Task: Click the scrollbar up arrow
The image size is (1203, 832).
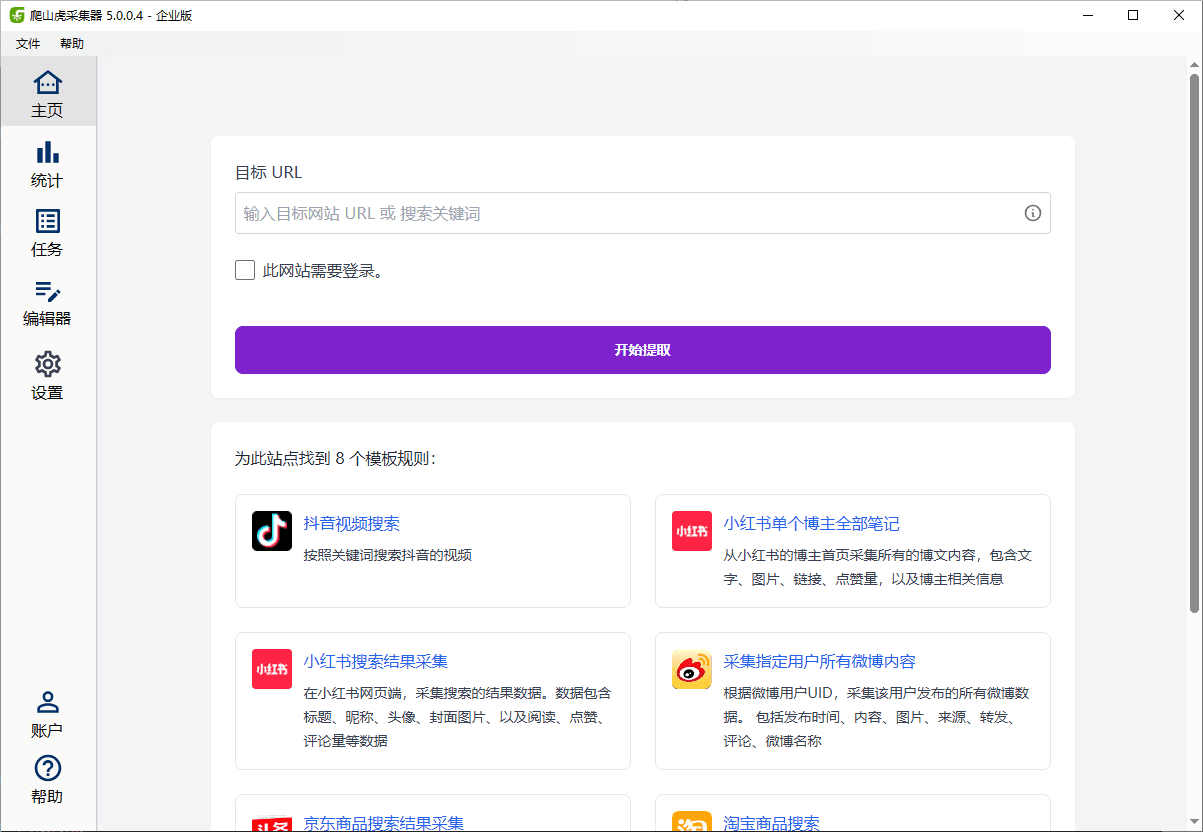Action: click(x=1195, y=65)
